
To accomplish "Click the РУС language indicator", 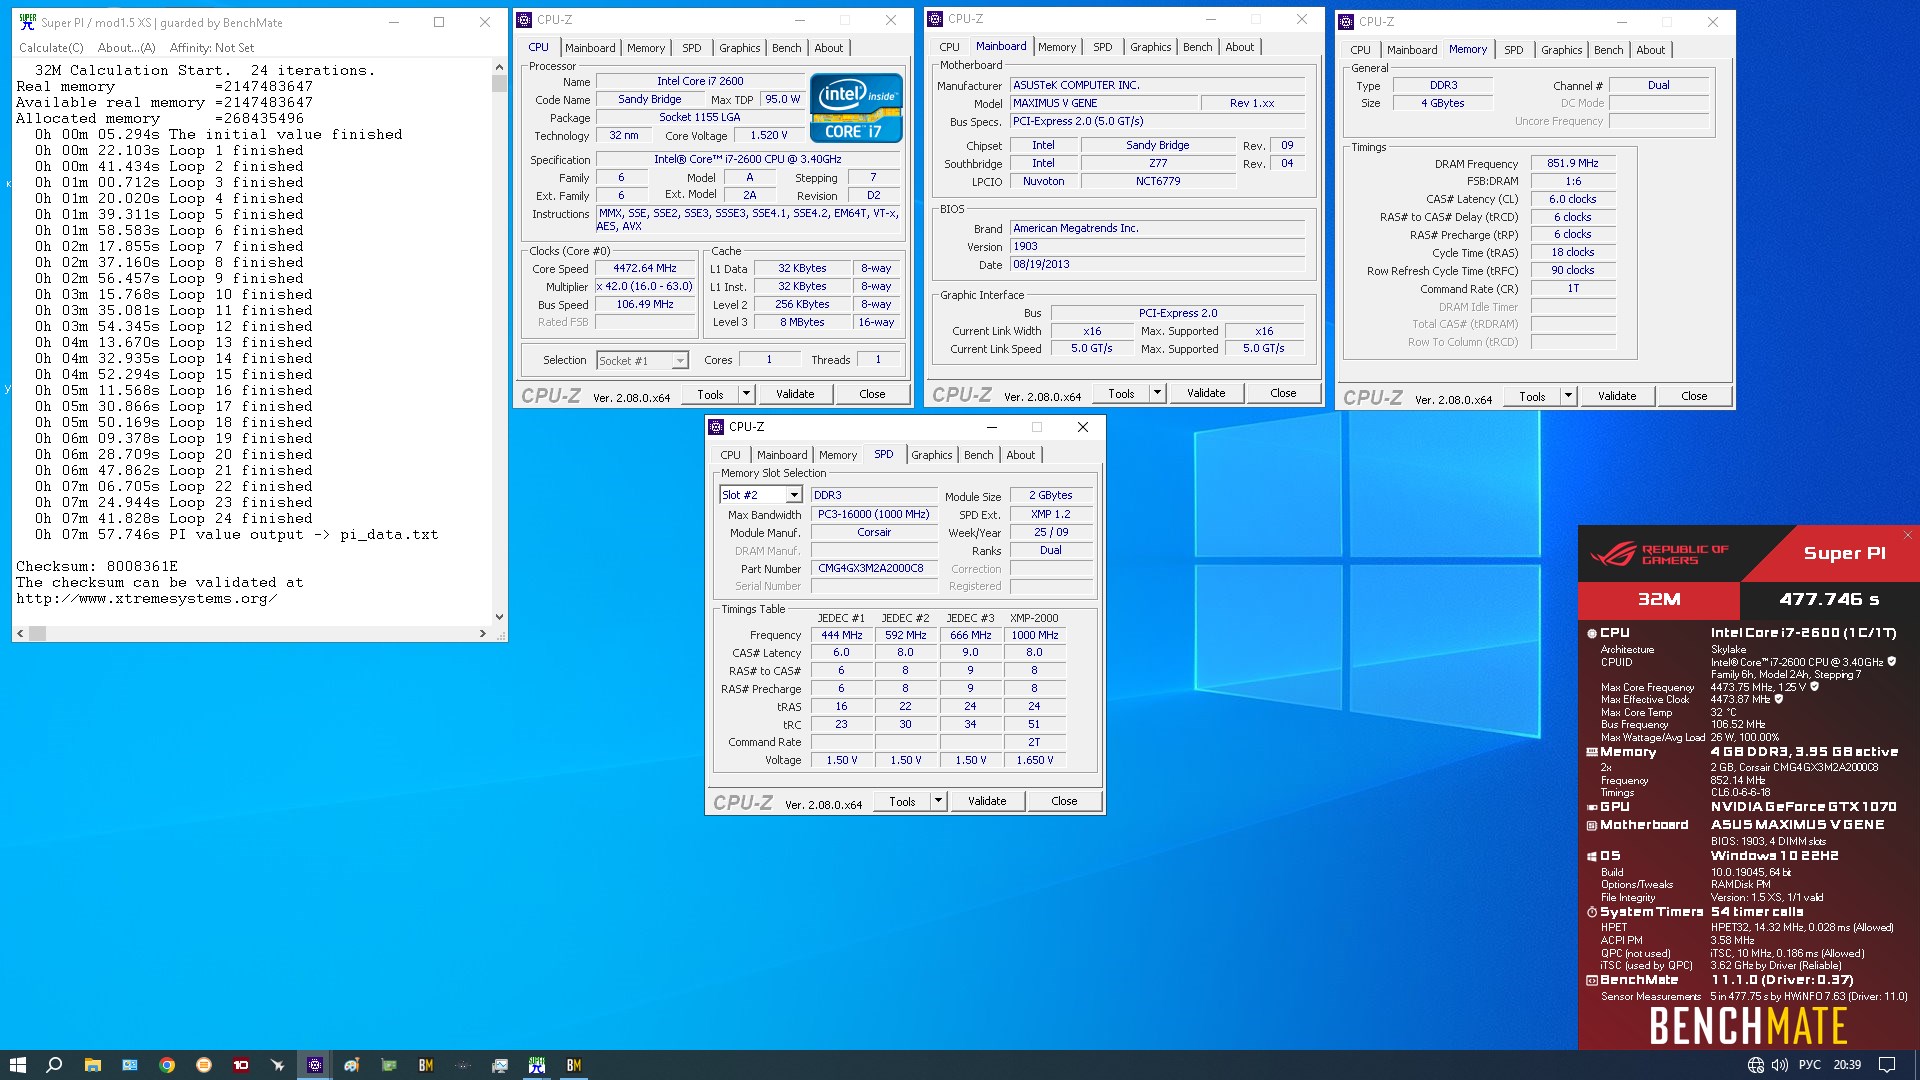I will click(1810, 1065).
